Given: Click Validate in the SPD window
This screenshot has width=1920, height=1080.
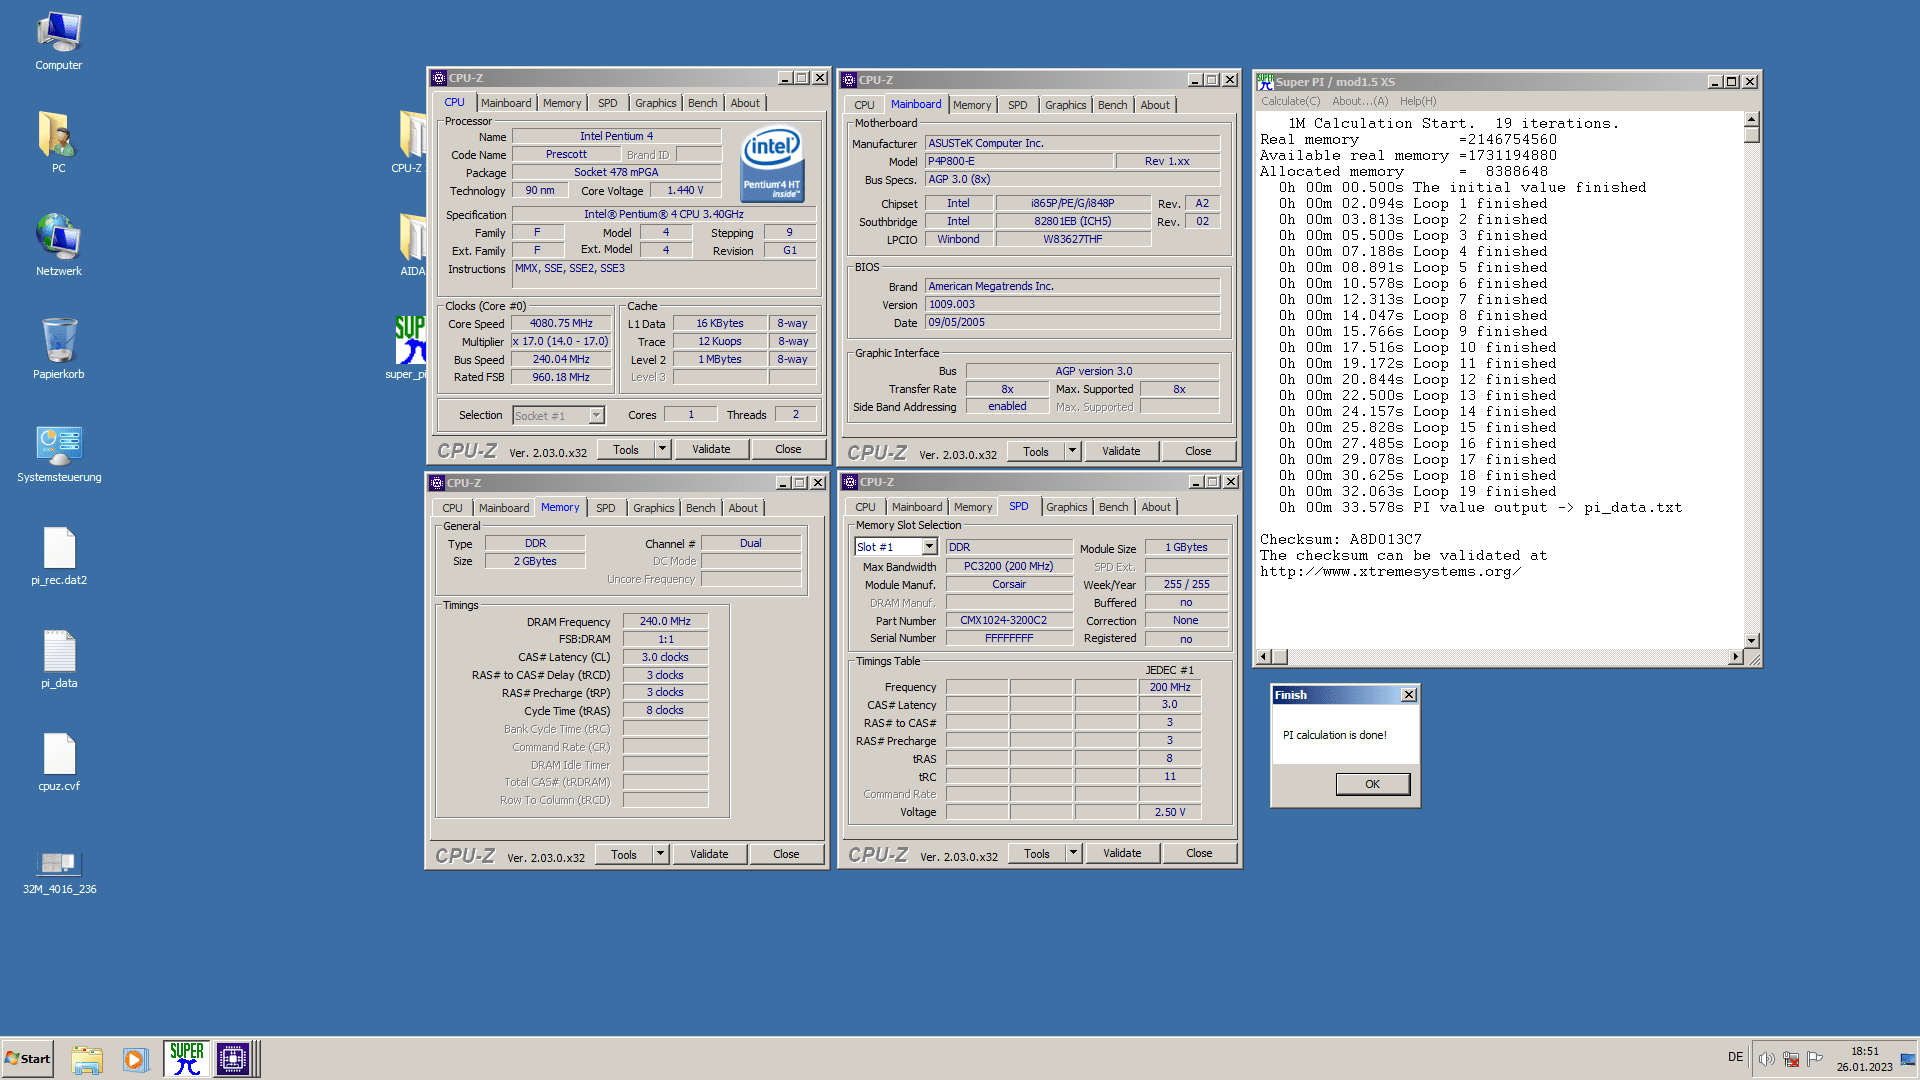Looking at the screenshot, I should tap(1122, 854).
